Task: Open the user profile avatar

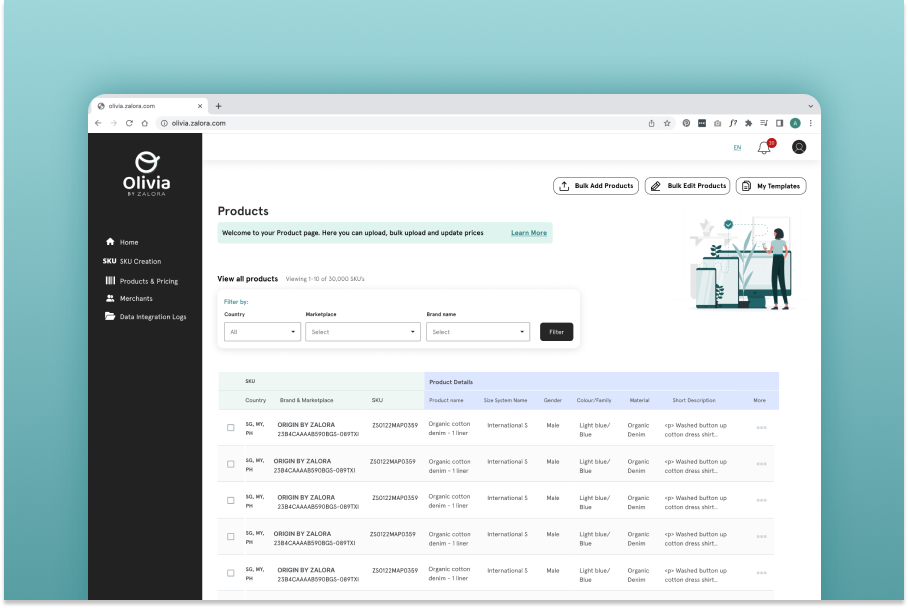Action: coord(799,147)
